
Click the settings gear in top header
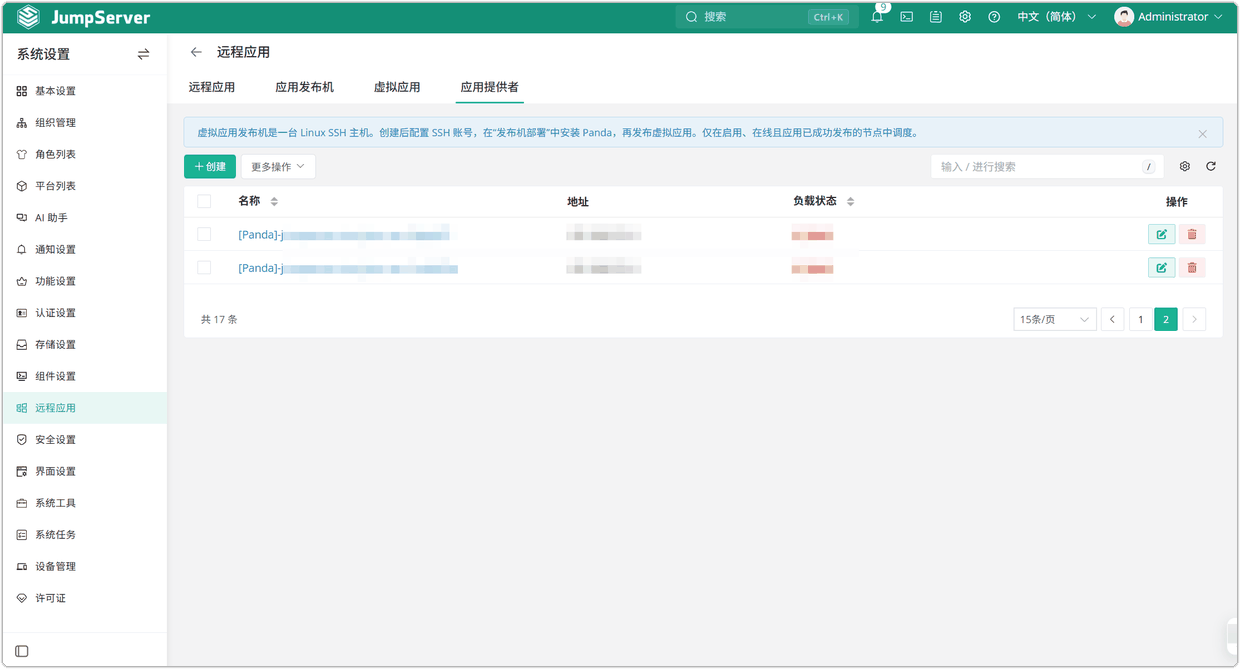(x=965, y=17)
